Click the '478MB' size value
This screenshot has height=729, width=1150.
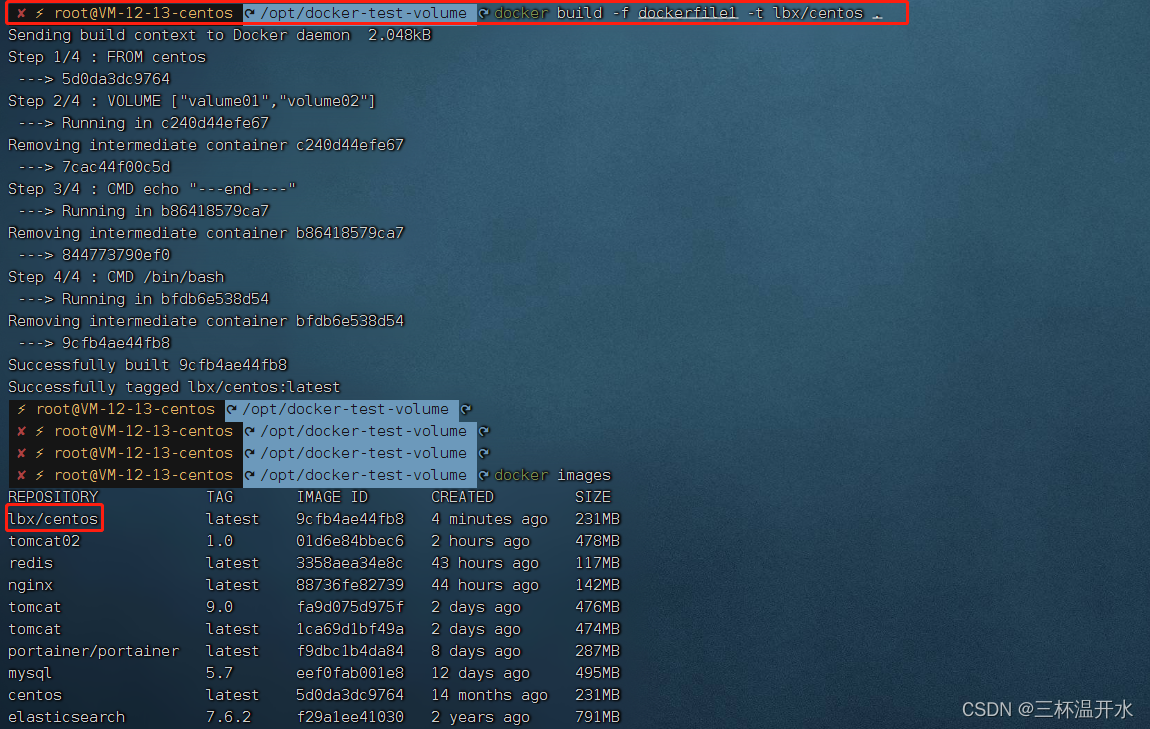598,541
